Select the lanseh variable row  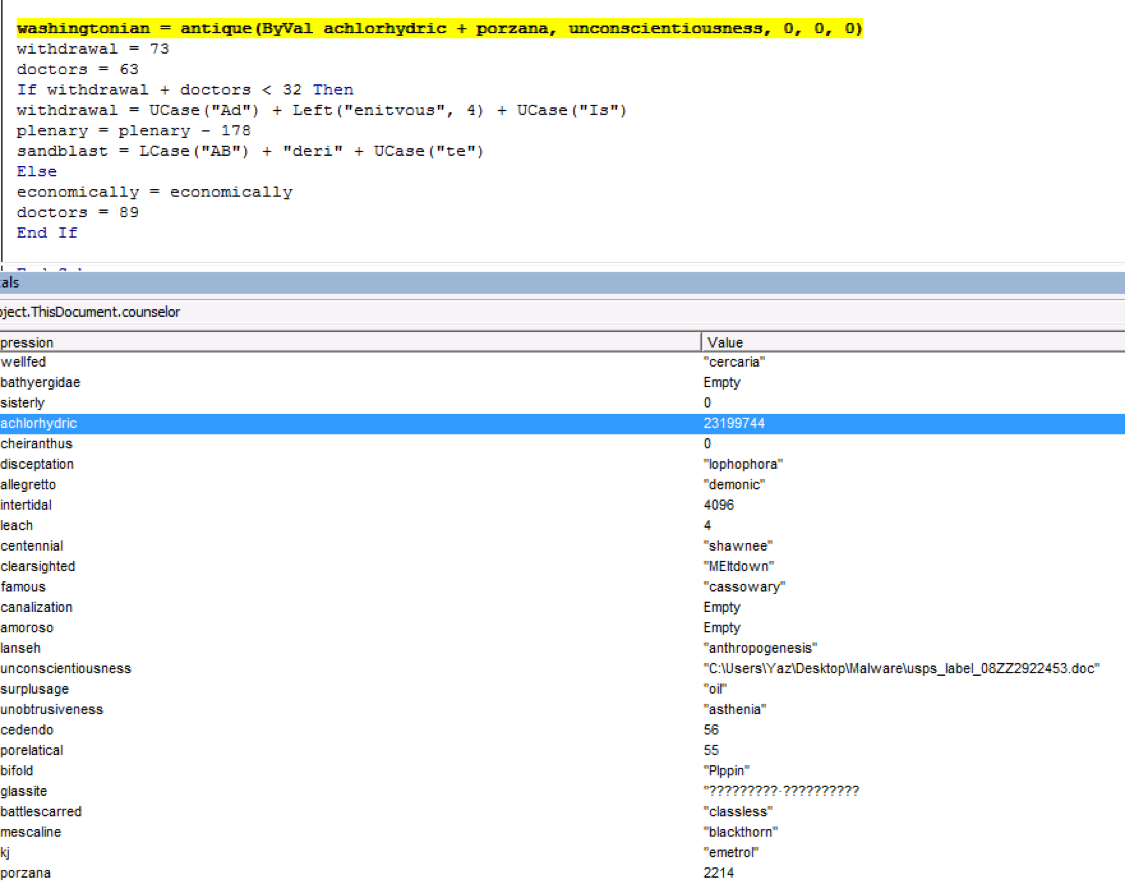pos(562,649)
